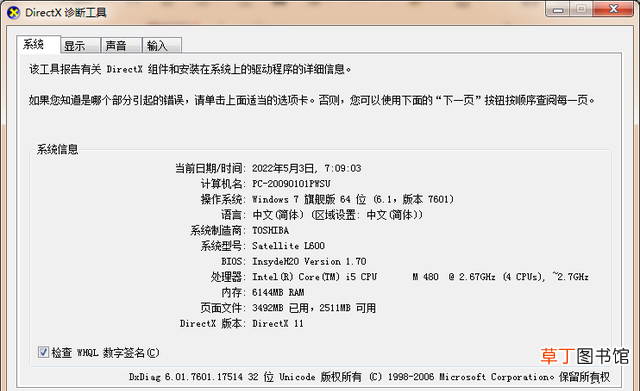This screenshot has height=391, width=640.
Task: Switch to the 输入 tab
Action: (x=162, y=46)
